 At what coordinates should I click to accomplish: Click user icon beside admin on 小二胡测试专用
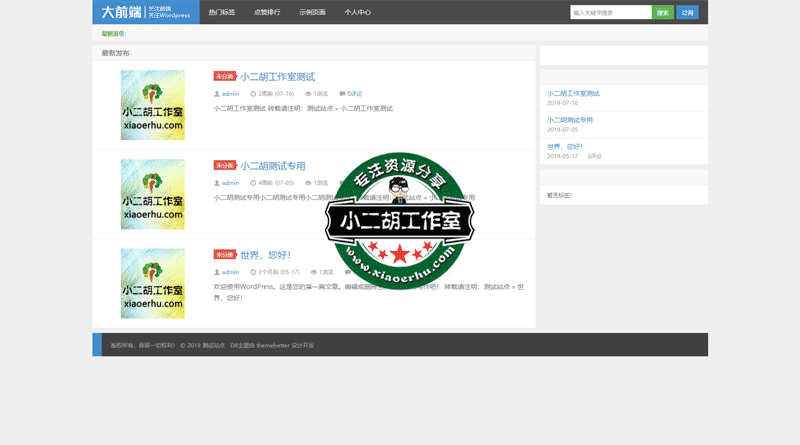coord(217,183)
